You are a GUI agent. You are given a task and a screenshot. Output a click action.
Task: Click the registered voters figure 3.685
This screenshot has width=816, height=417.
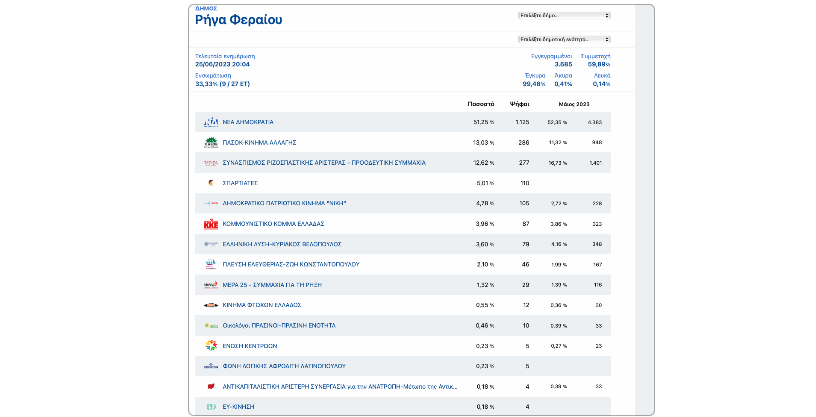[x=563, y=65]
